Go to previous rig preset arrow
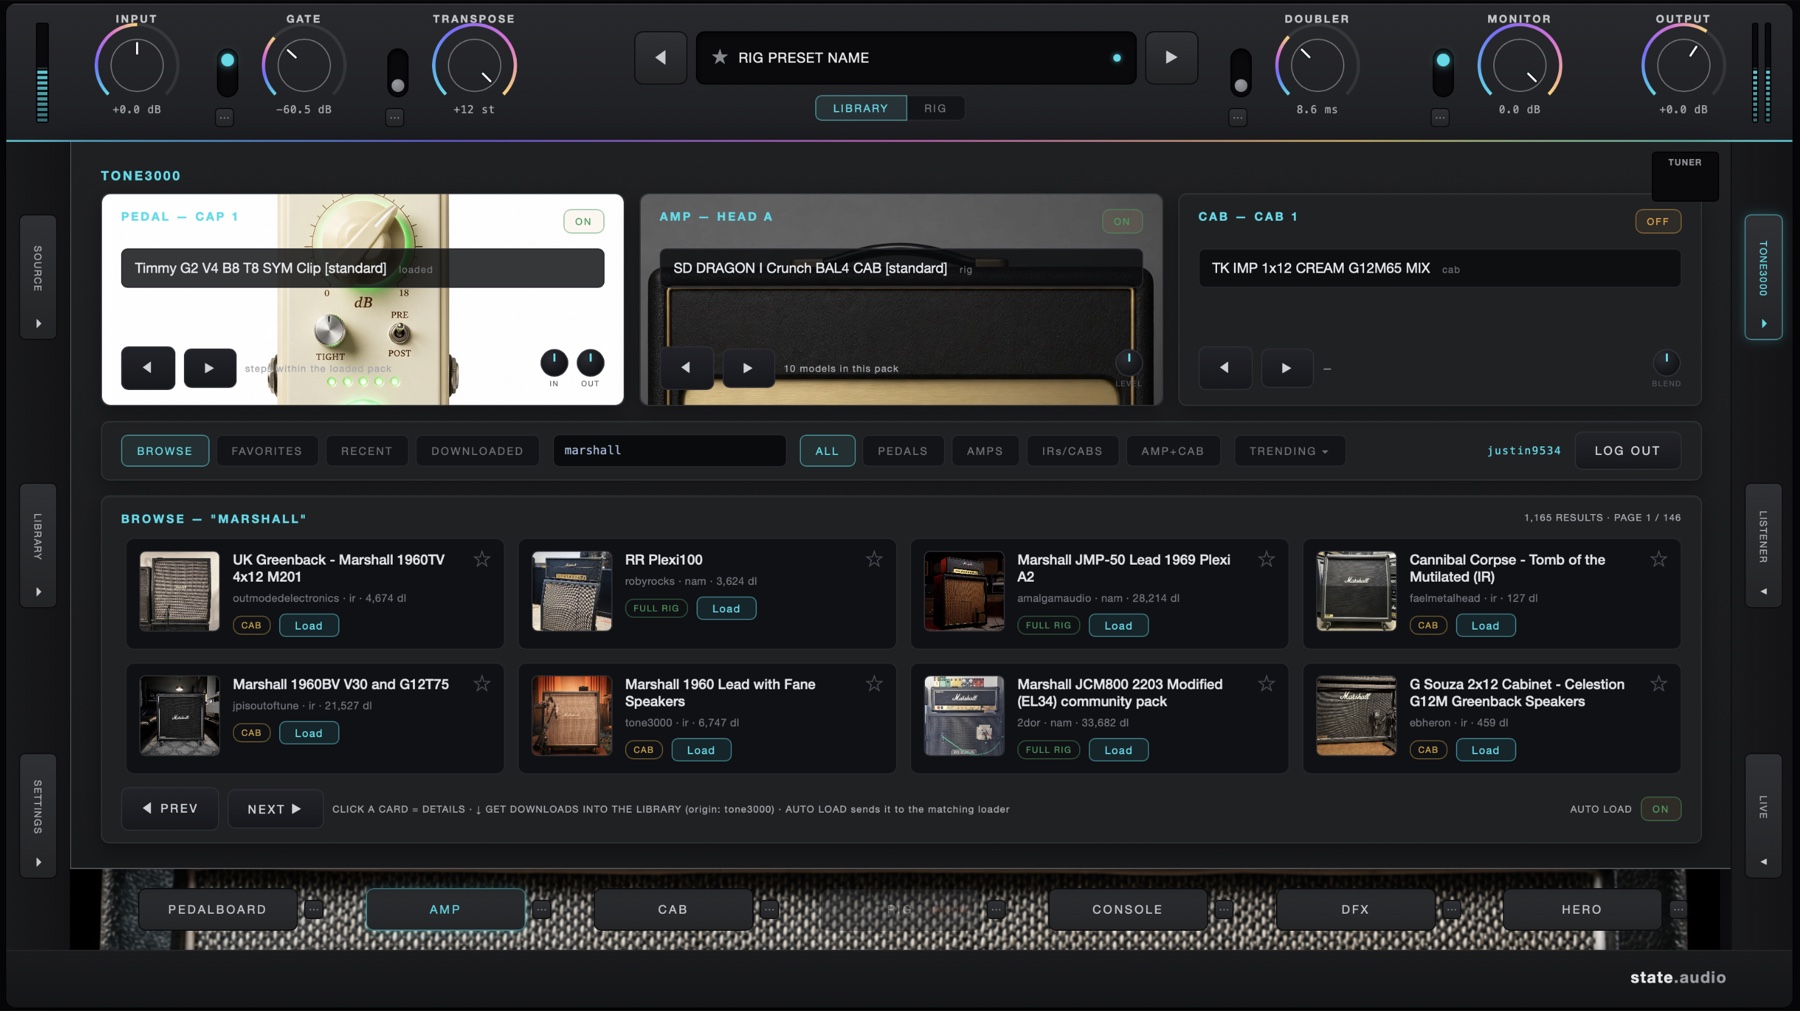The width and height of the screenshot is (1800, 1011). (660, 58)
